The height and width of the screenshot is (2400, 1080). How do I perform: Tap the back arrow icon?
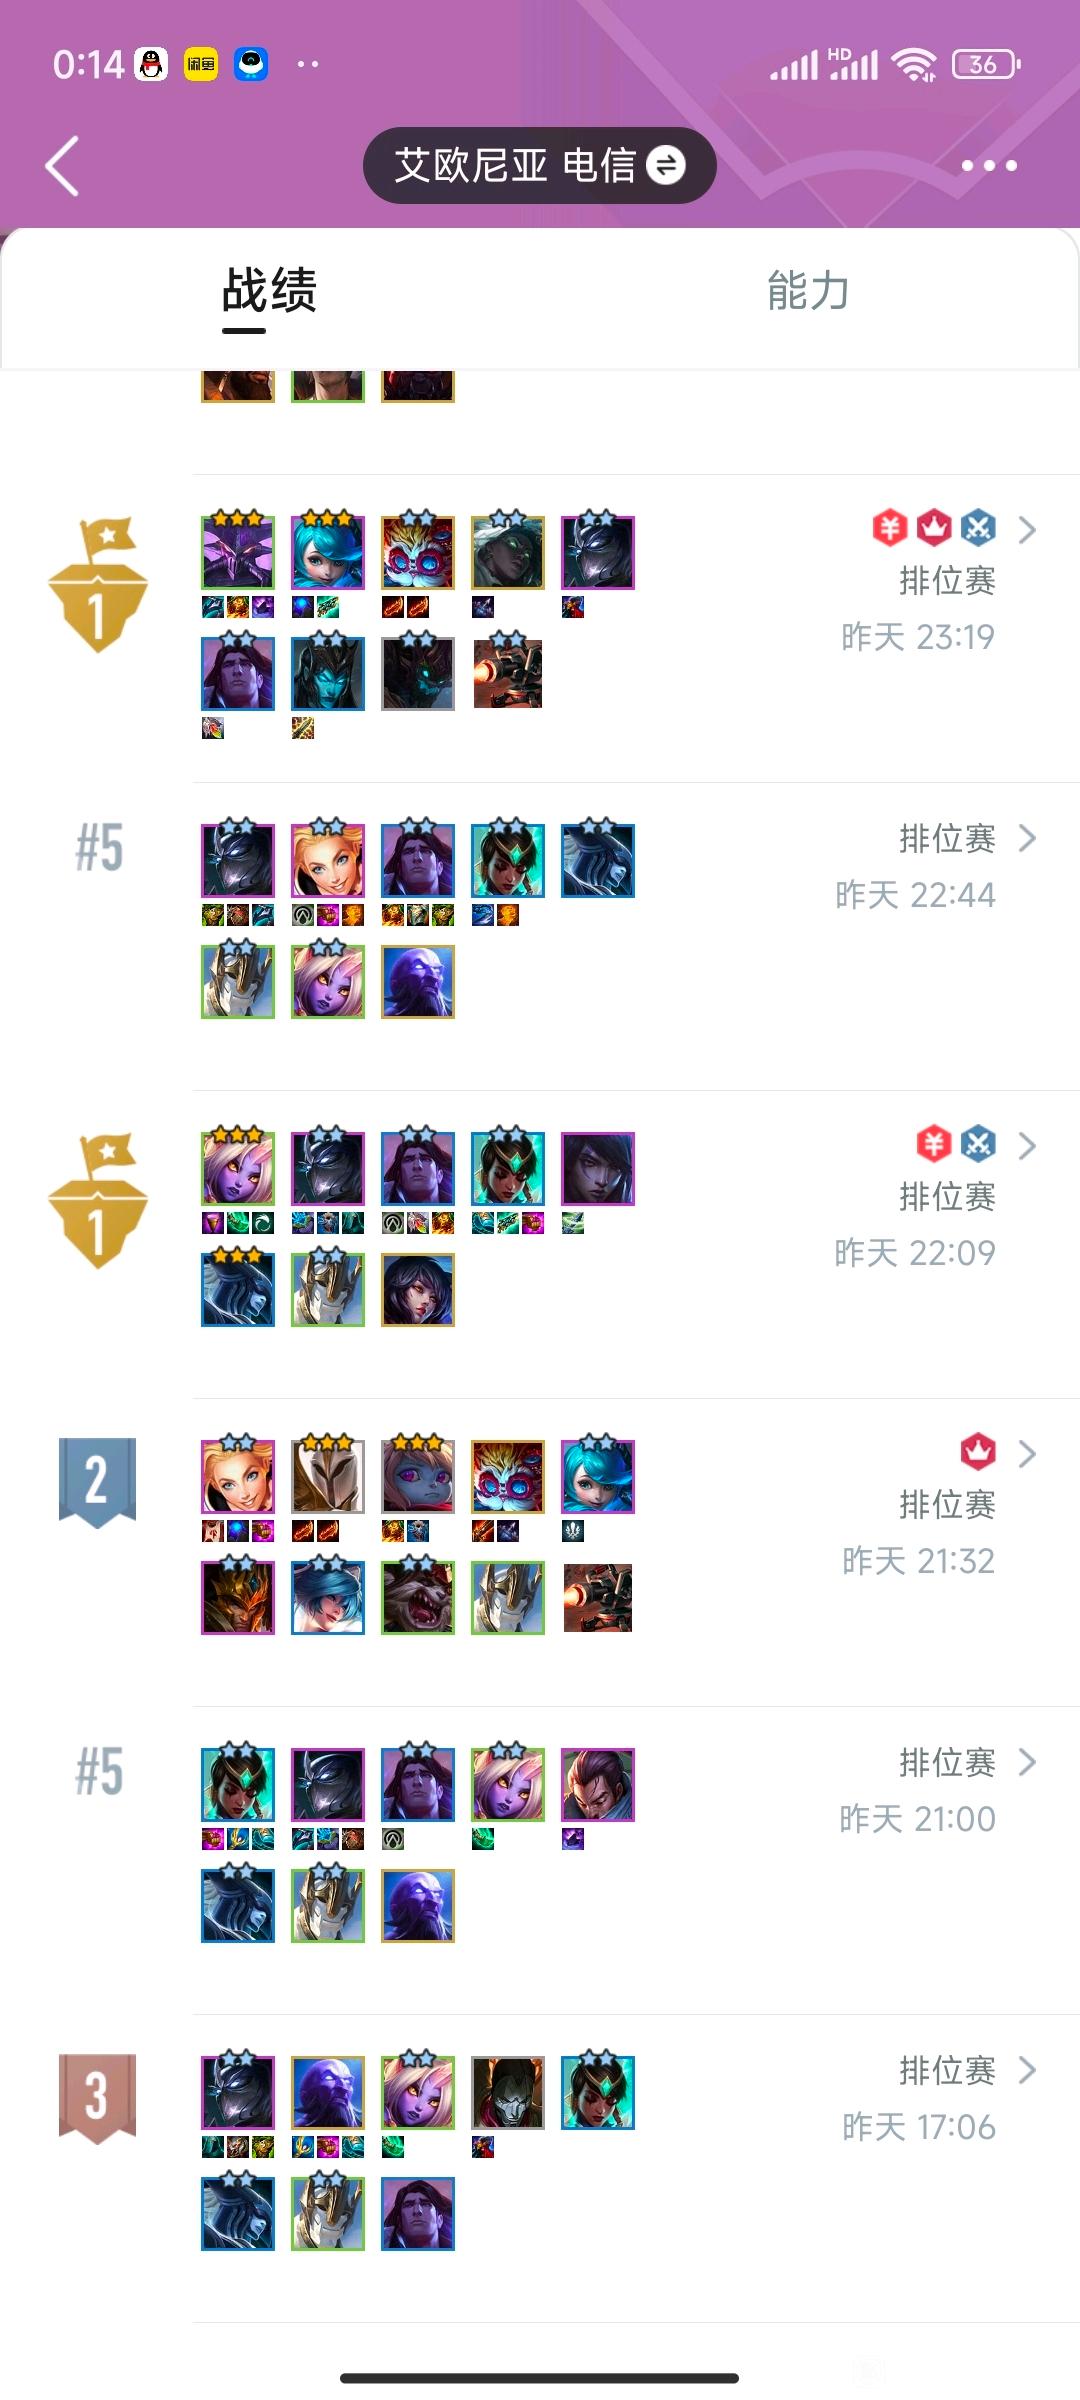click(x=62, y=166)
